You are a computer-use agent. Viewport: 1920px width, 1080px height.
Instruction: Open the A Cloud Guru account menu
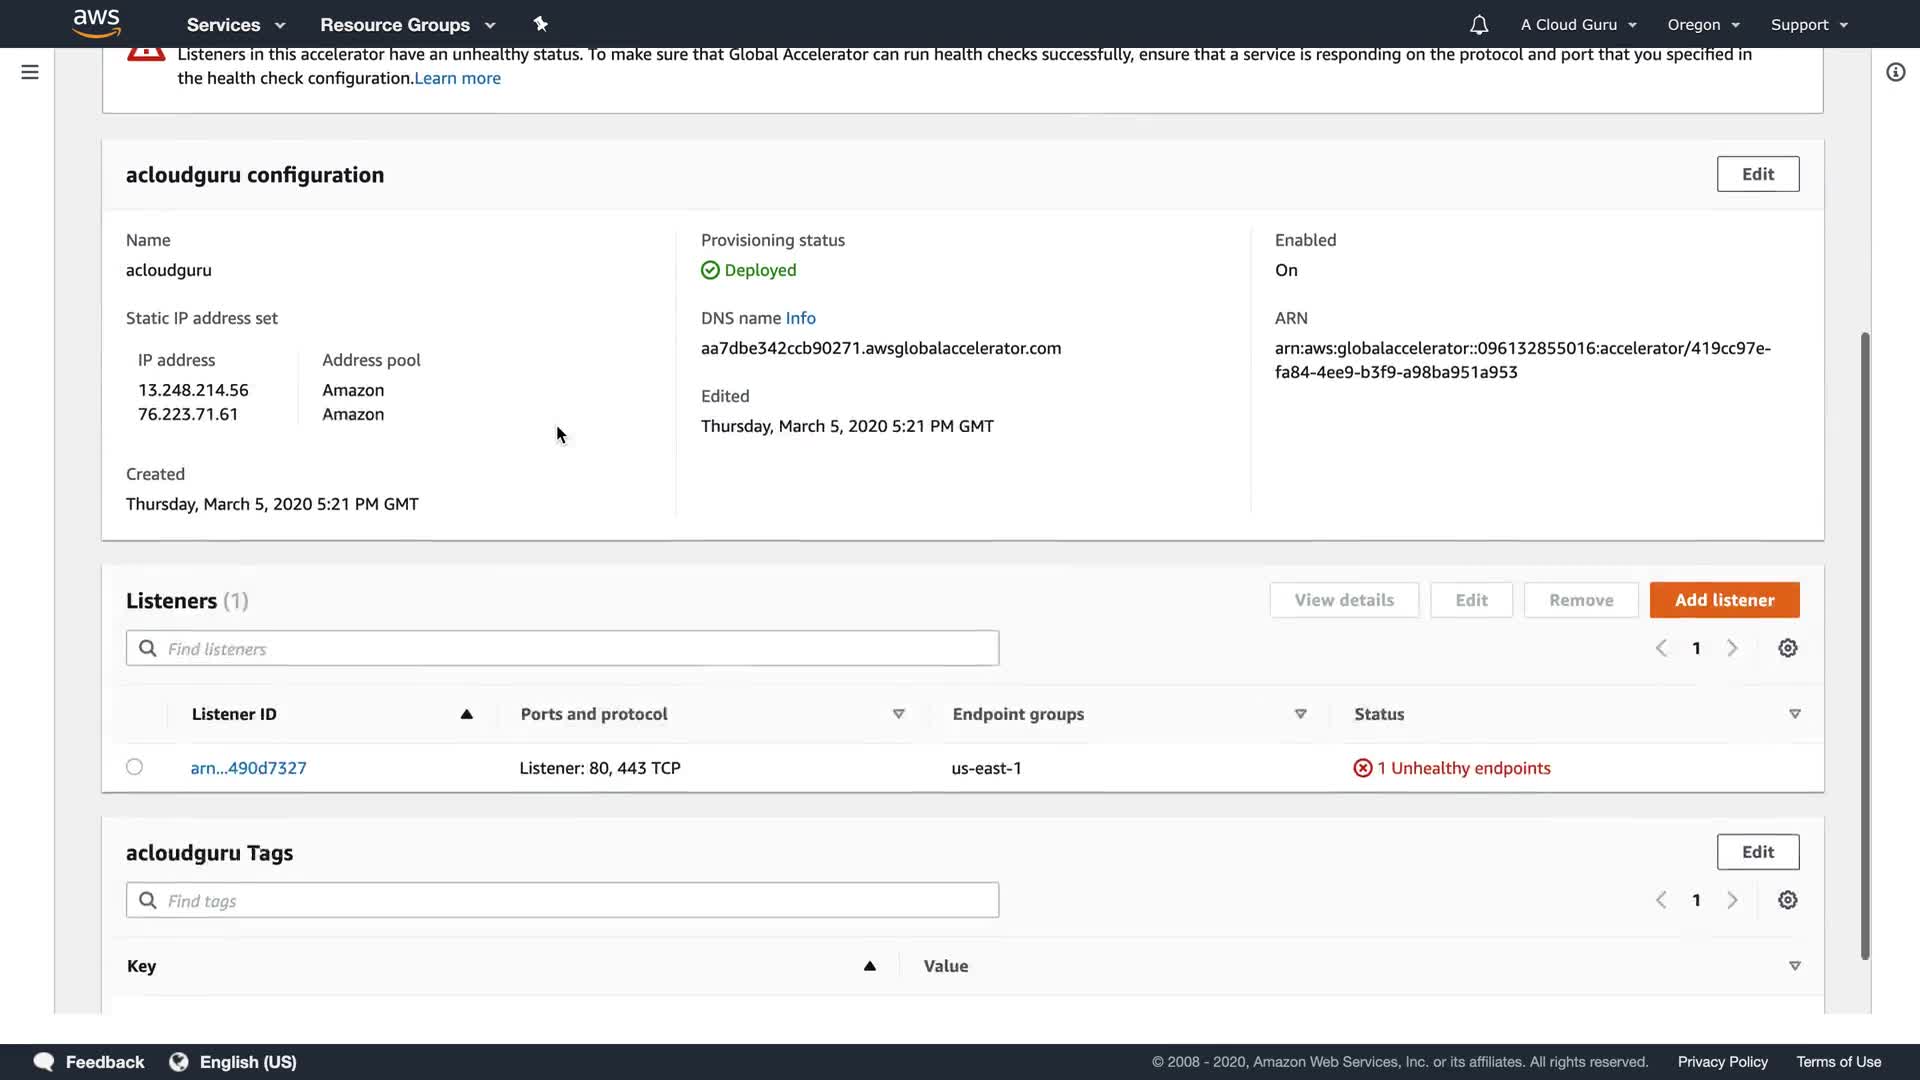(x=1578, y=25)
